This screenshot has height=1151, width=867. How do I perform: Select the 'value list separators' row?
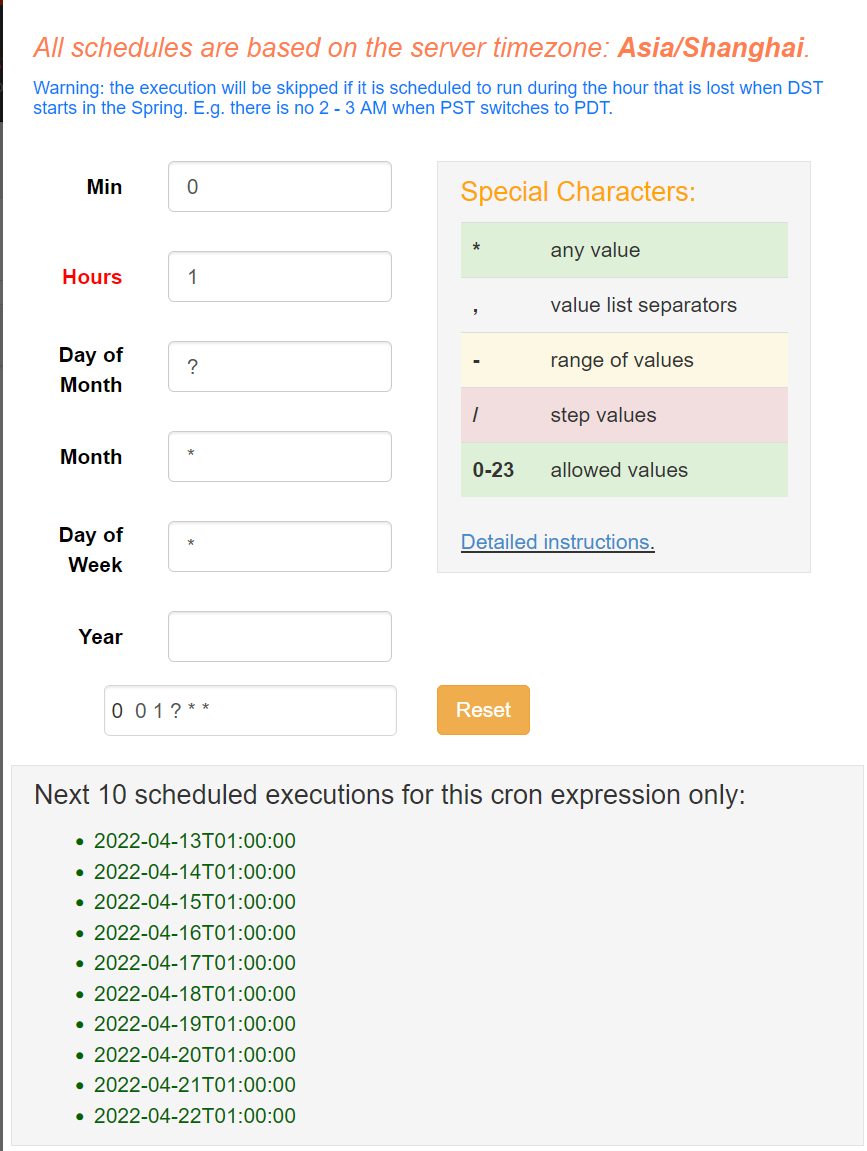(x=624, y=305)
